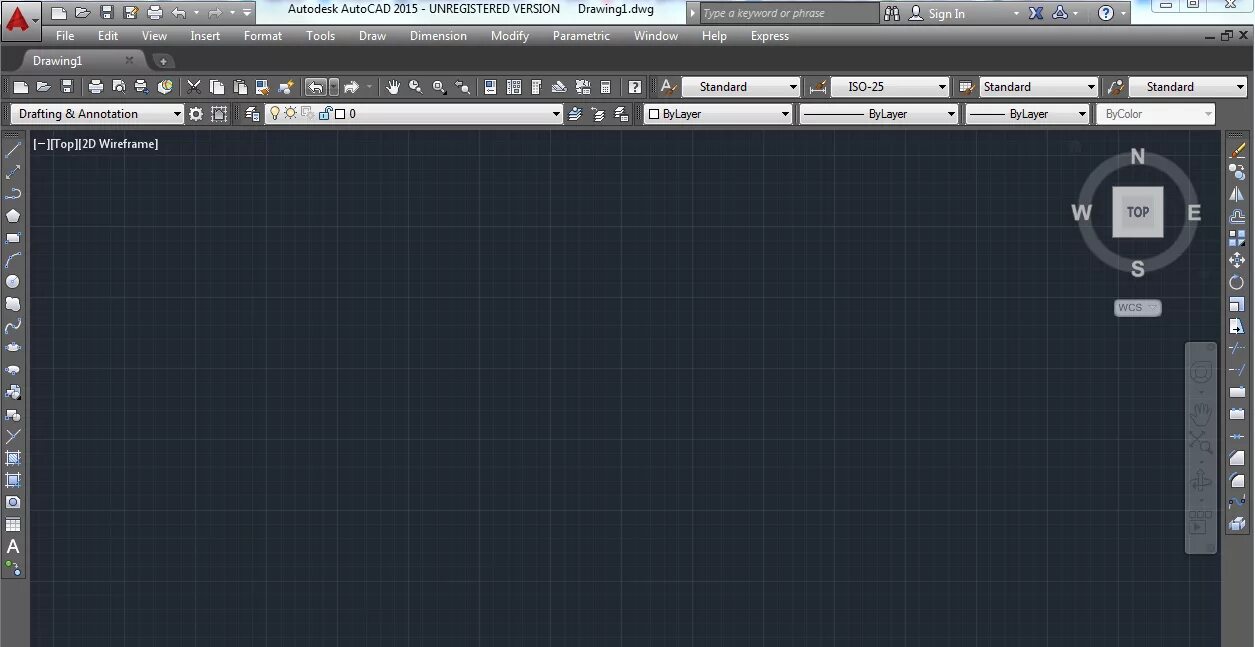1255x647 pixels.
Task: Select the Arc tool
Action: click(13, 260)
